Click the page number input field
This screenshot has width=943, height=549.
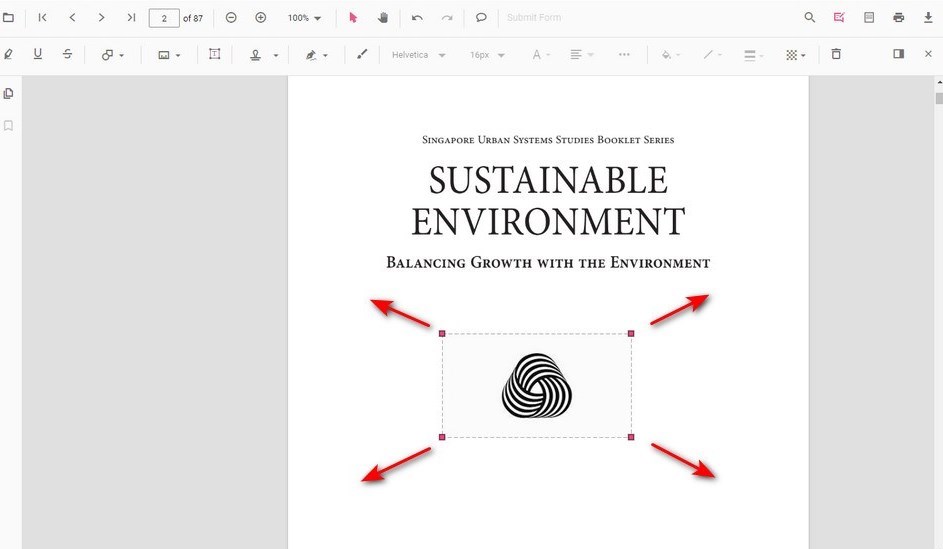pyautogui.click(x=164, y=18)
